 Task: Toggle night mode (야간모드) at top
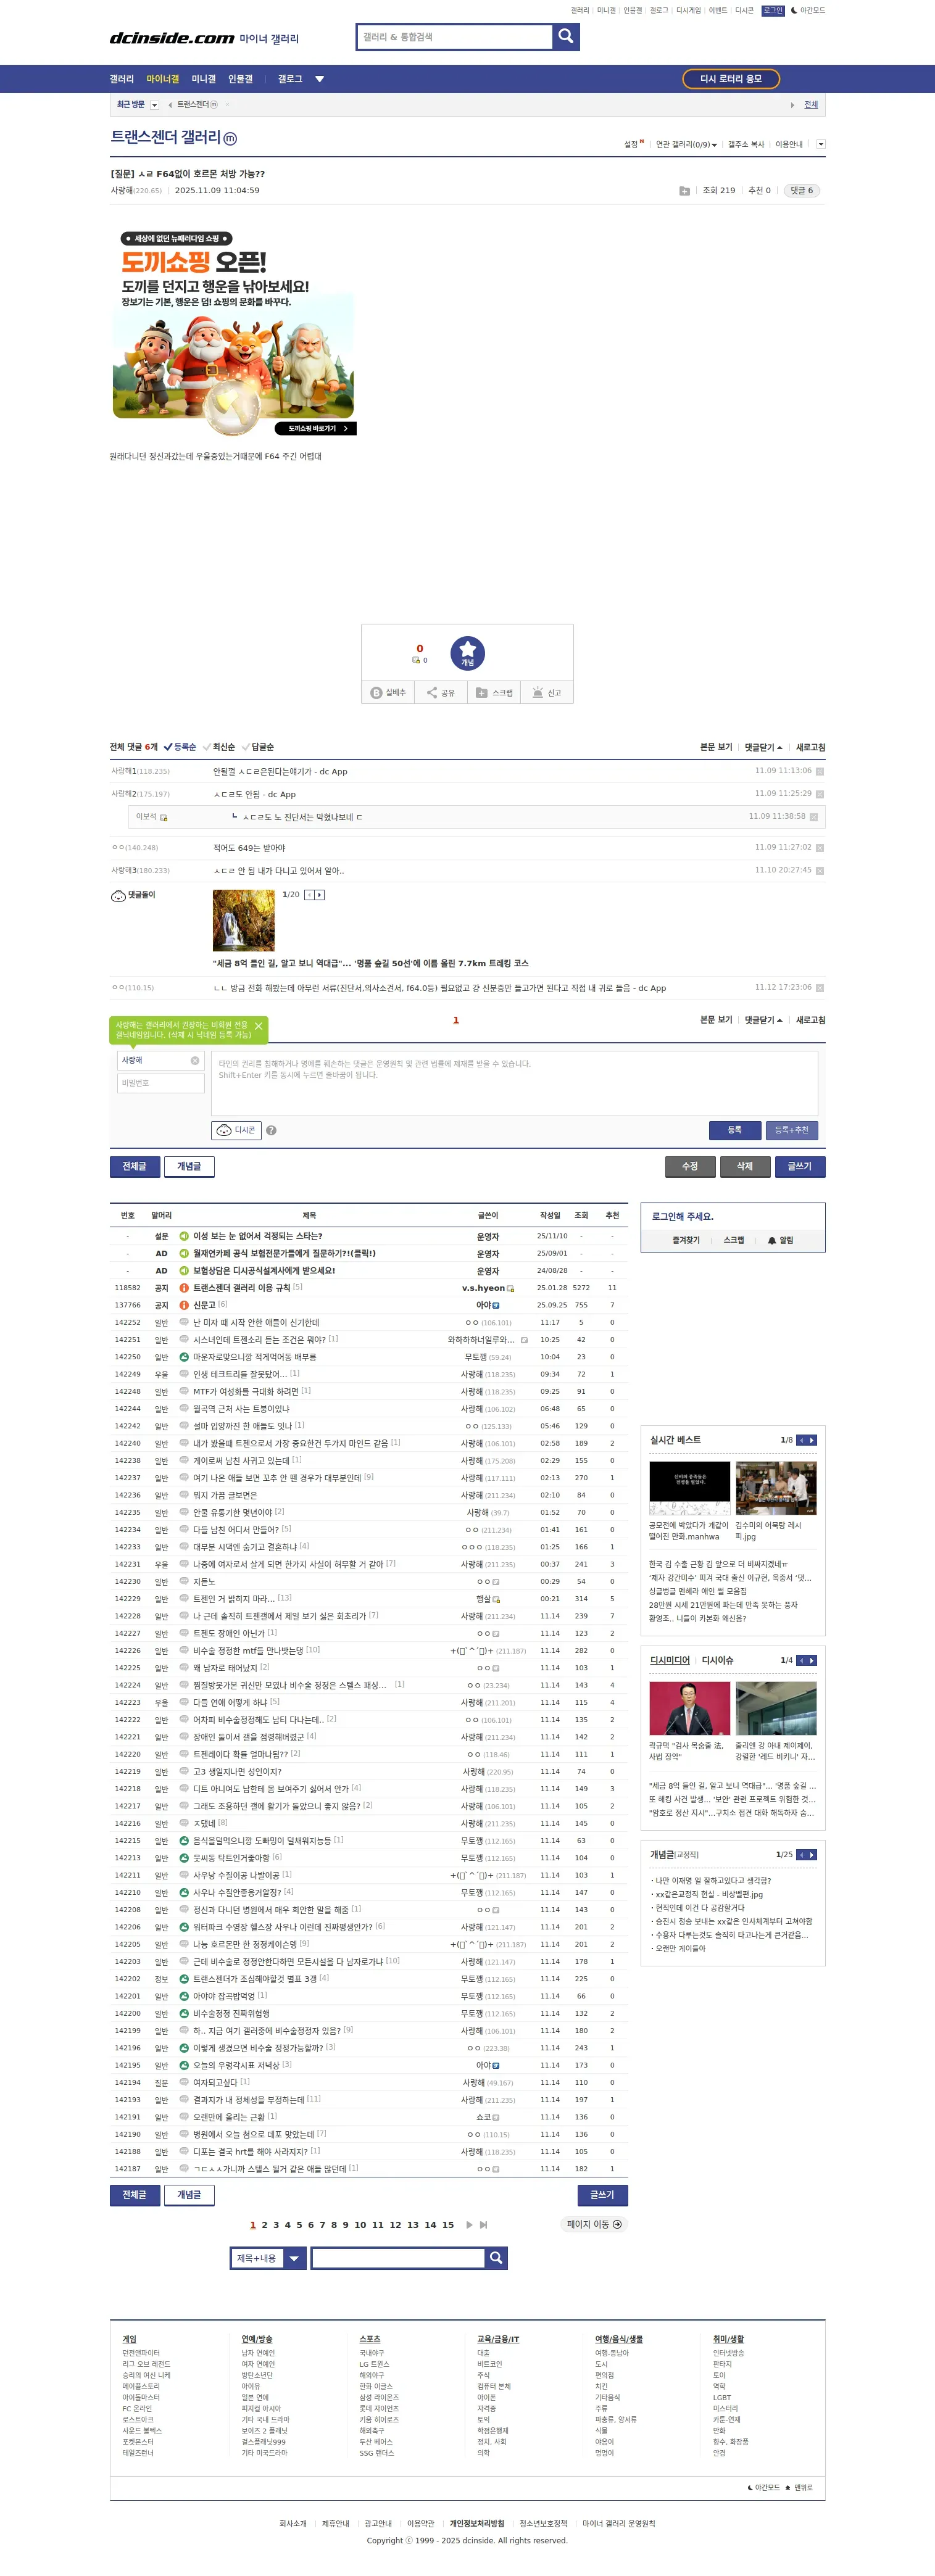[808, 10]
